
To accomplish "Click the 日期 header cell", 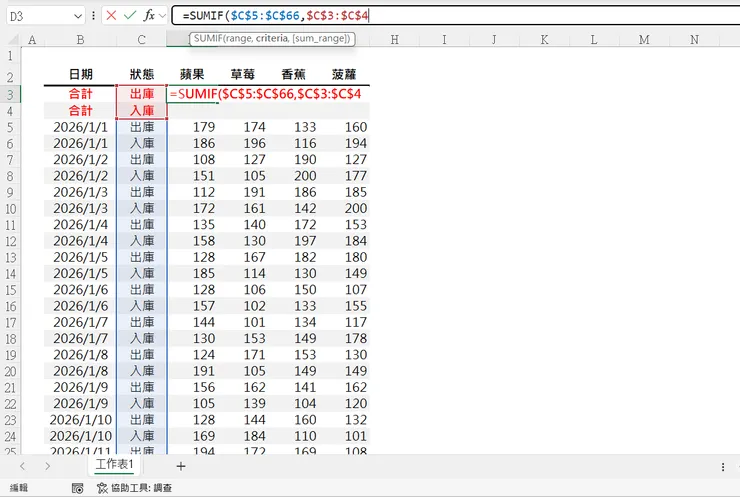I will (x=80, y=75).
